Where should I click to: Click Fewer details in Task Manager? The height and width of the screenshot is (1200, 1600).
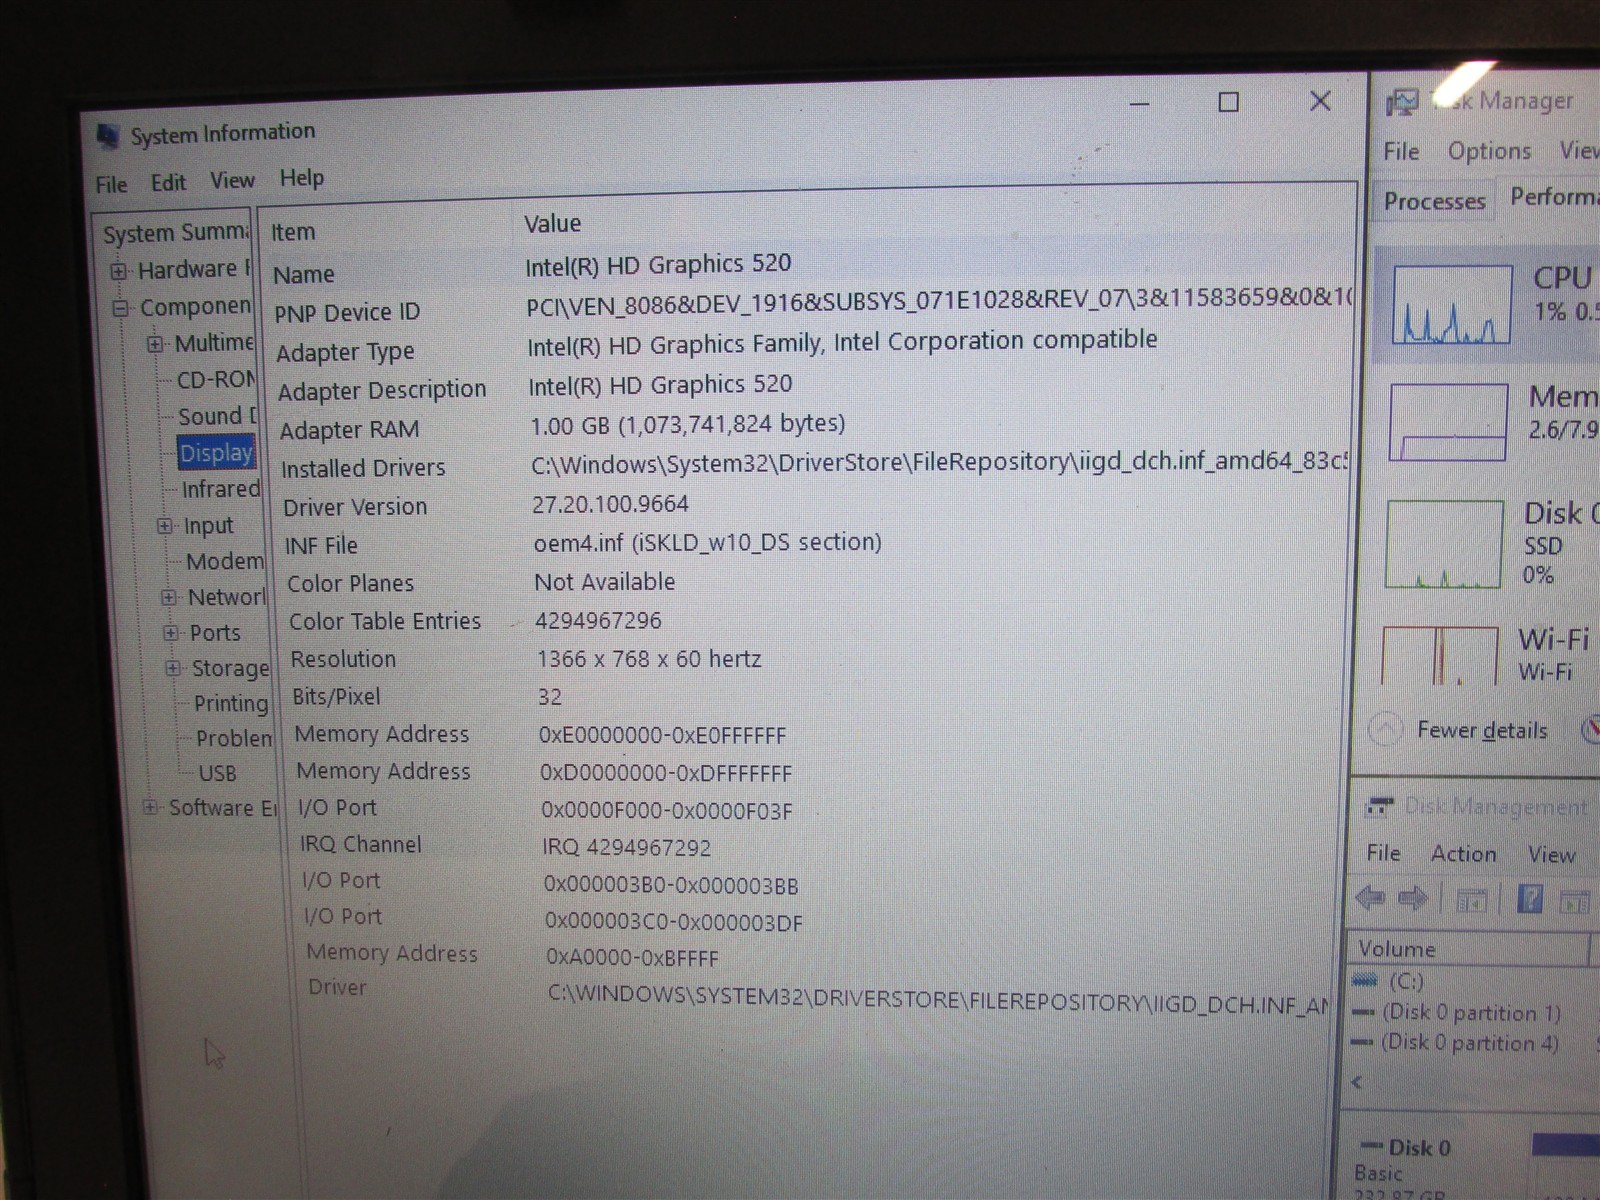[x=1481, y=730]
